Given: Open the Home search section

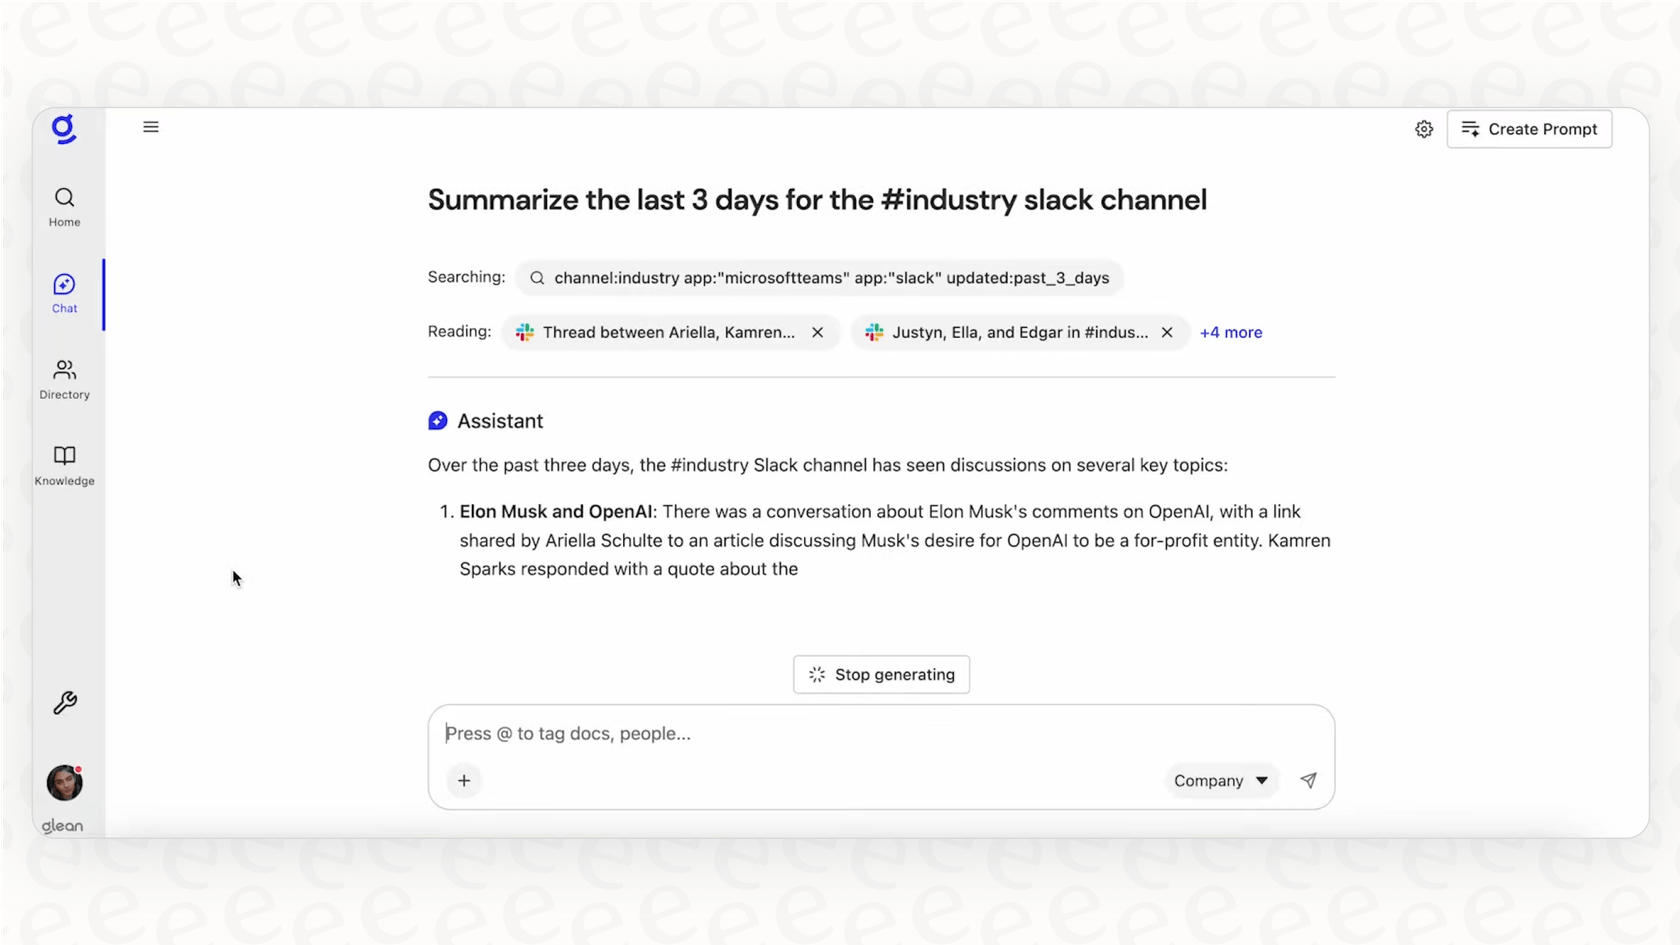Looking at the screenshot, I should click(x=64, y=206).
